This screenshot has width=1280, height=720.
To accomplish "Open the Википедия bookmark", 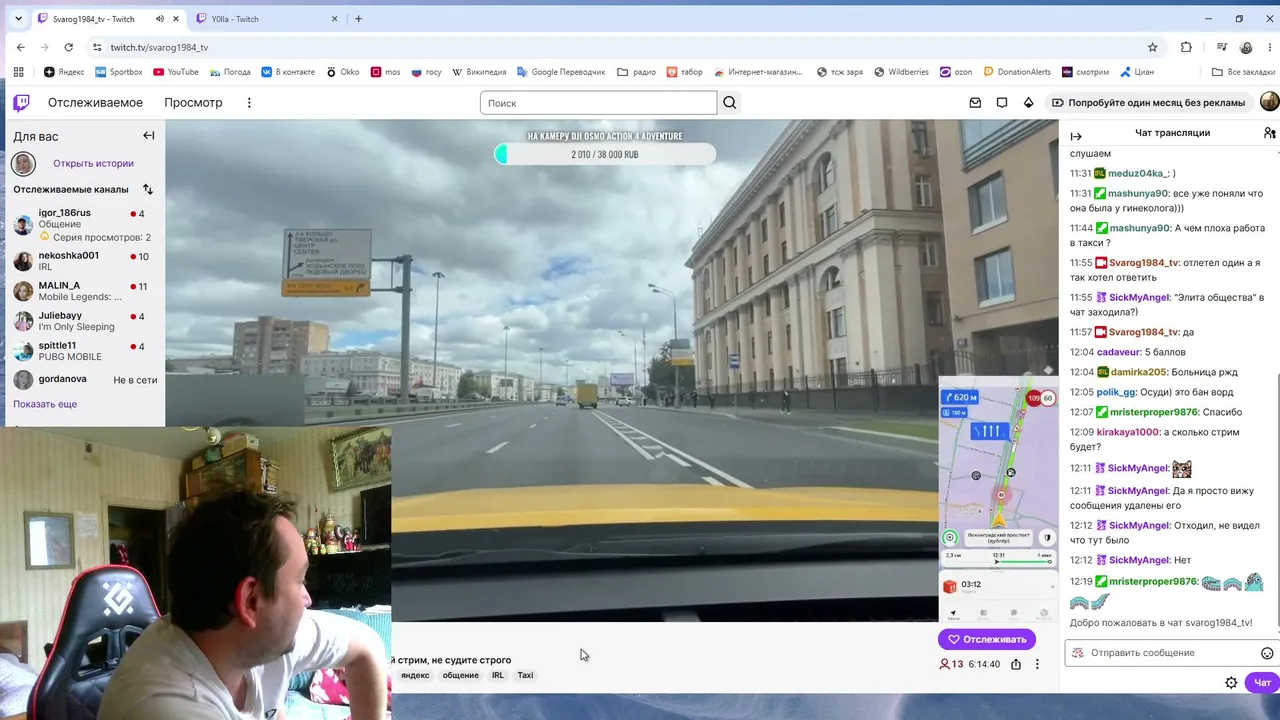I will [x=479, y=72].
